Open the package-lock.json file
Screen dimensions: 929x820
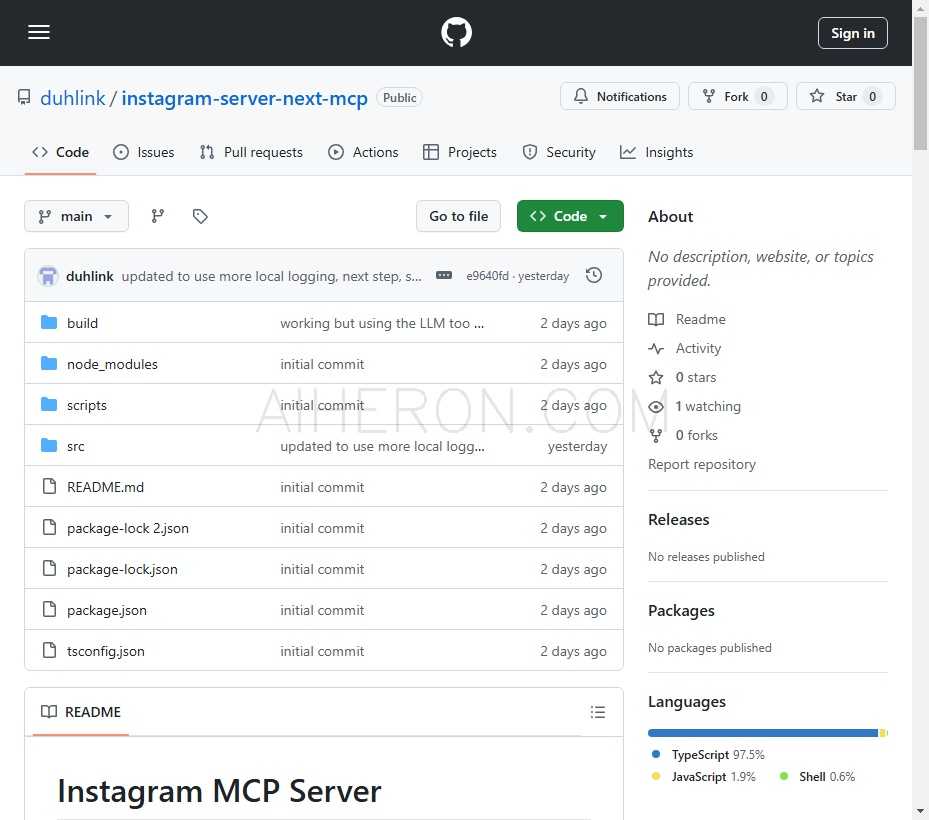122,569
